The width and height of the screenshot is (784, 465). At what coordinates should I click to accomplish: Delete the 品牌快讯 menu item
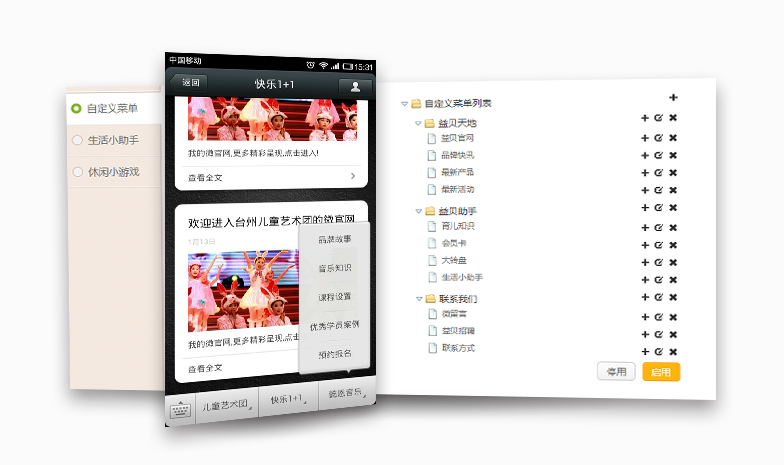click(673, 156)
